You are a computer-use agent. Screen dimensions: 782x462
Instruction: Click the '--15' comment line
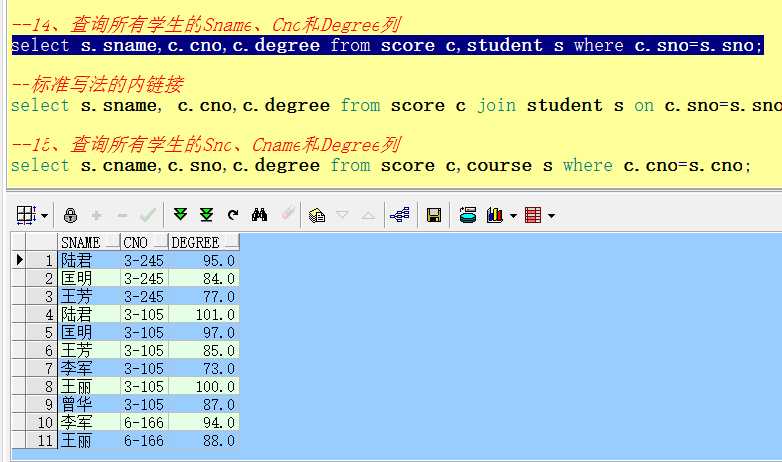pos(206,144)
